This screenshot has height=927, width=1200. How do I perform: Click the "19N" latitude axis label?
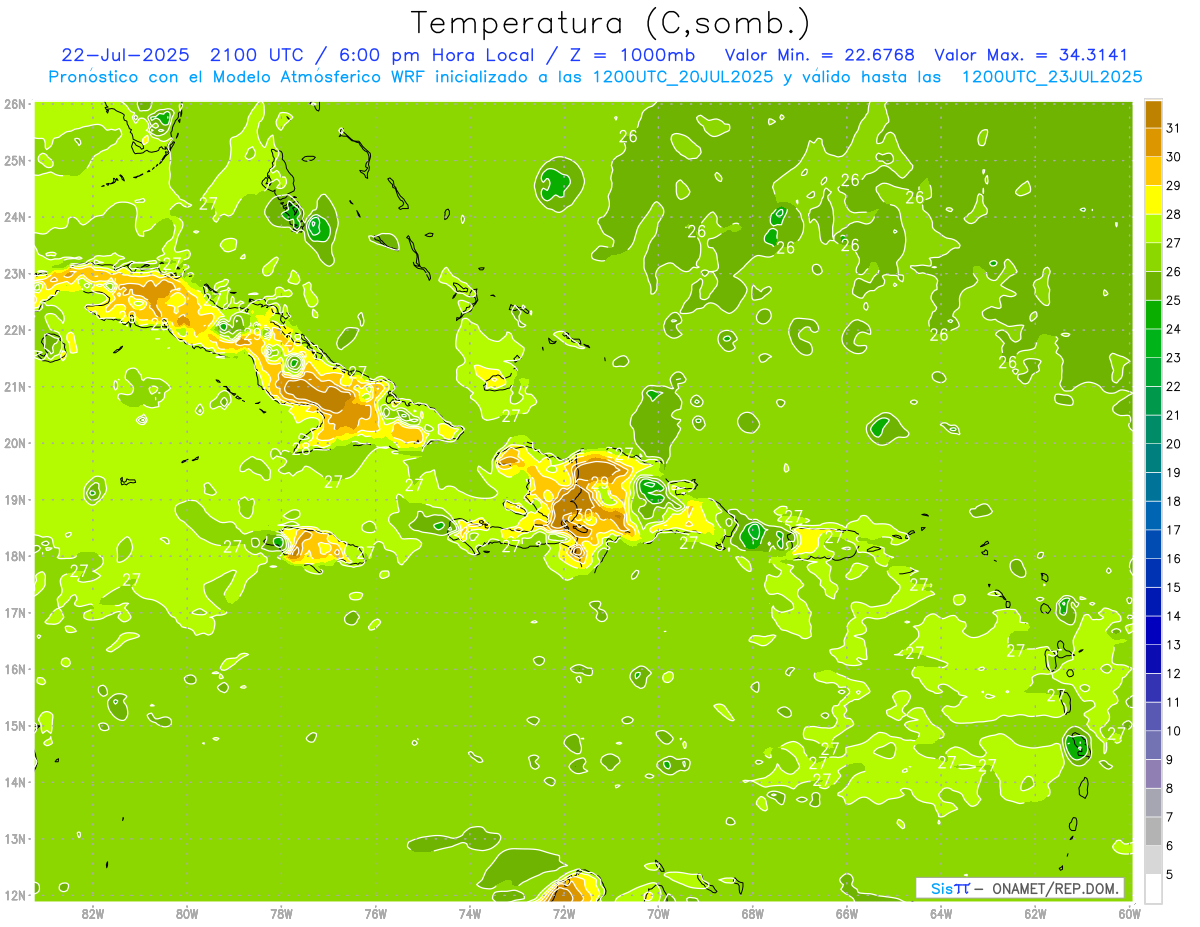click(x=16, y=500)
